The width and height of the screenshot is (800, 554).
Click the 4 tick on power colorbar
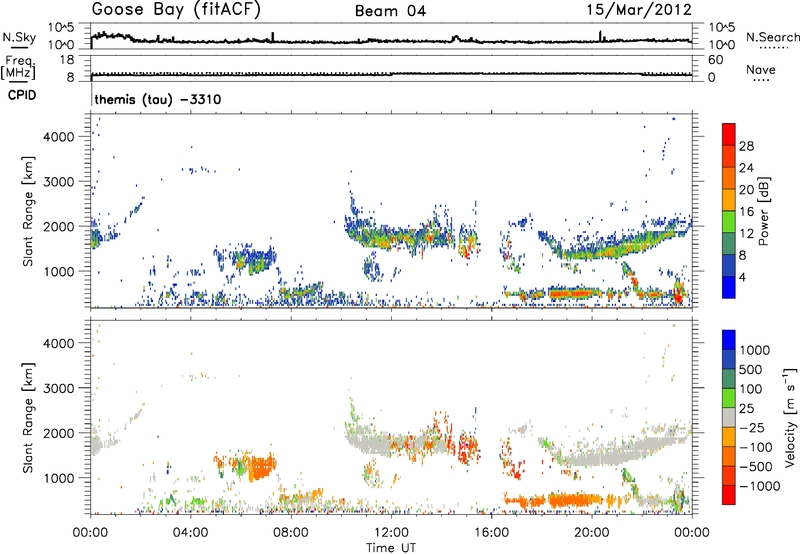743,277
